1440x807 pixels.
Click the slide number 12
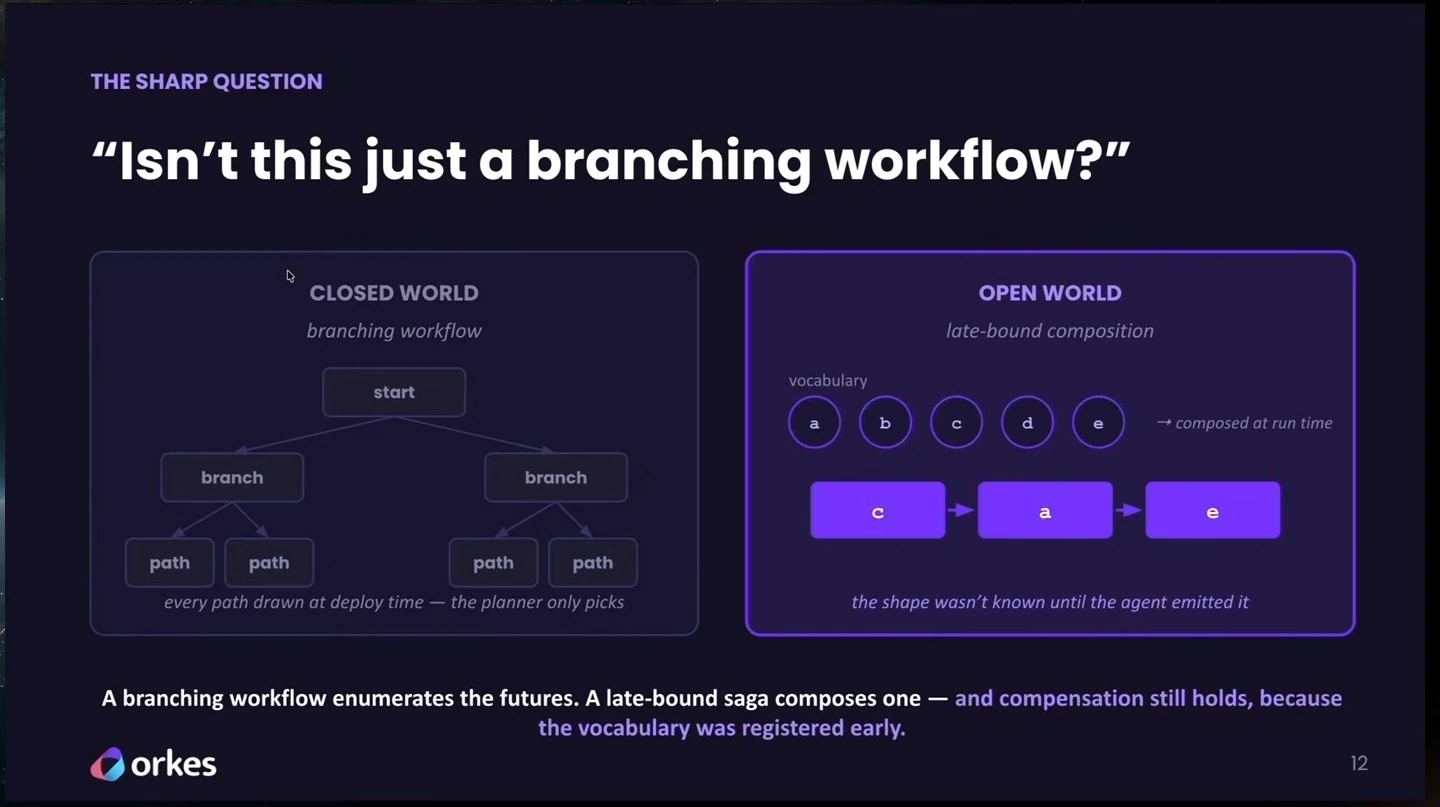(x=1359, y=764)
